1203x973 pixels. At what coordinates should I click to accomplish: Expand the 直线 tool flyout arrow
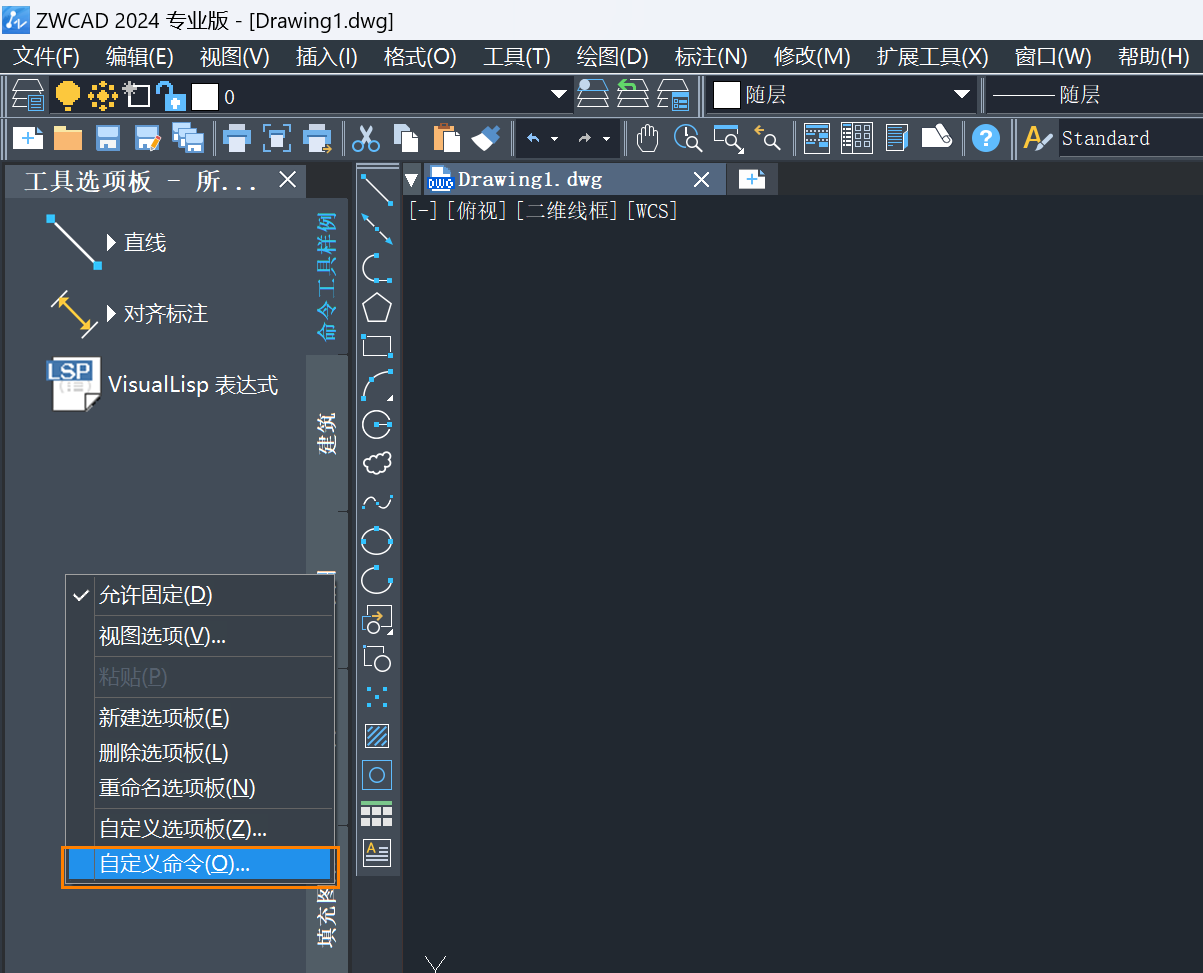point(111,242)
